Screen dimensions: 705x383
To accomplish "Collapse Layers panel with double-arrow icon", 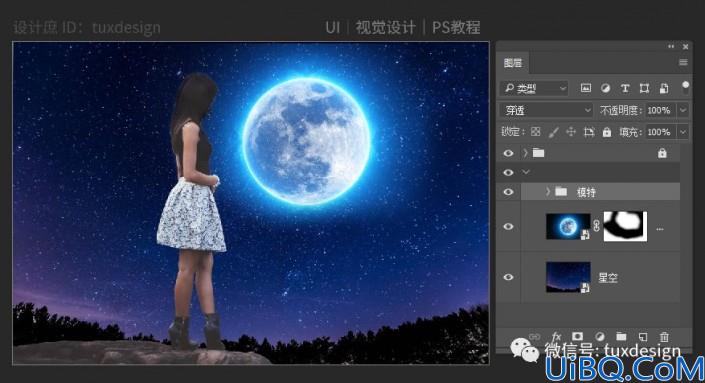I will coord(671,46).
